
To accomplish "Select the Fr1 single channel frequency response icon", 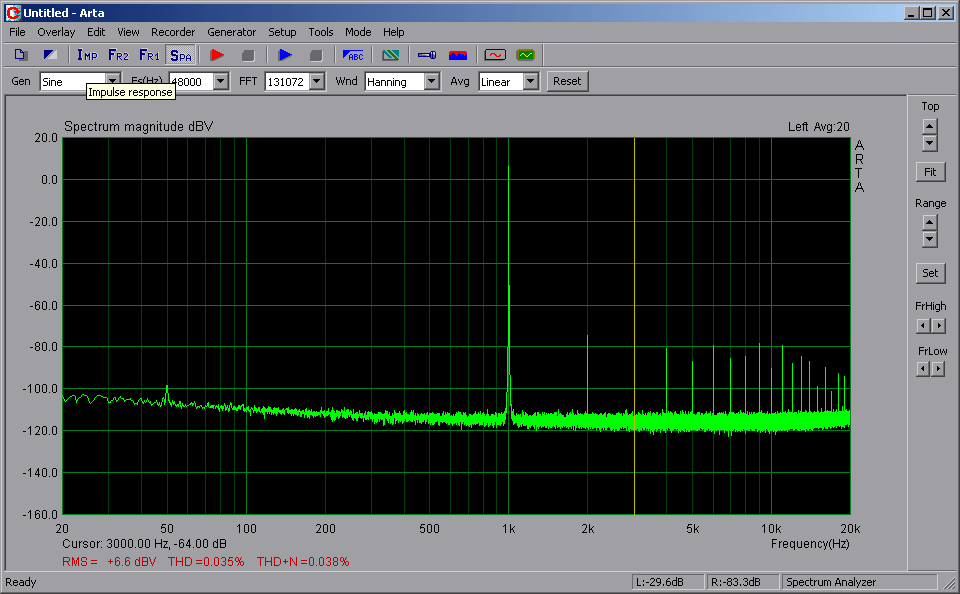I will pos(149,55).
